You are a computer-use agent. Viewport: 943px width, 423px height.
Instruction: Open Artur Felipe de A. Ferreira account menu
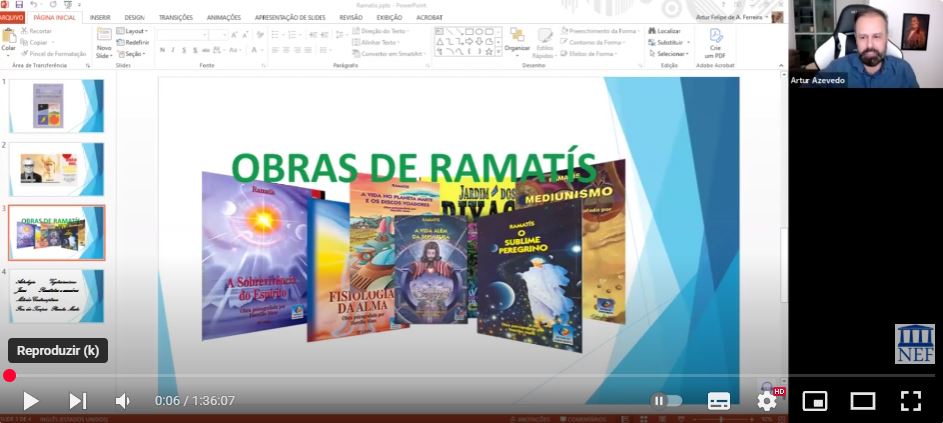[732, 17]
